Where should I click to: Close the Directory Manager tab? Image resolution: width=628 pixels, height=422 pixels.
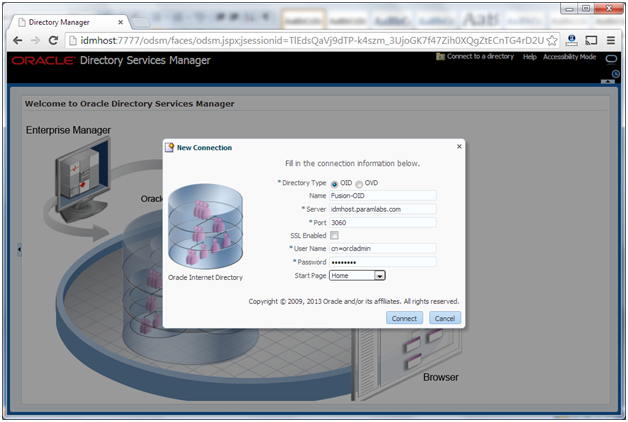pos(120,22)
